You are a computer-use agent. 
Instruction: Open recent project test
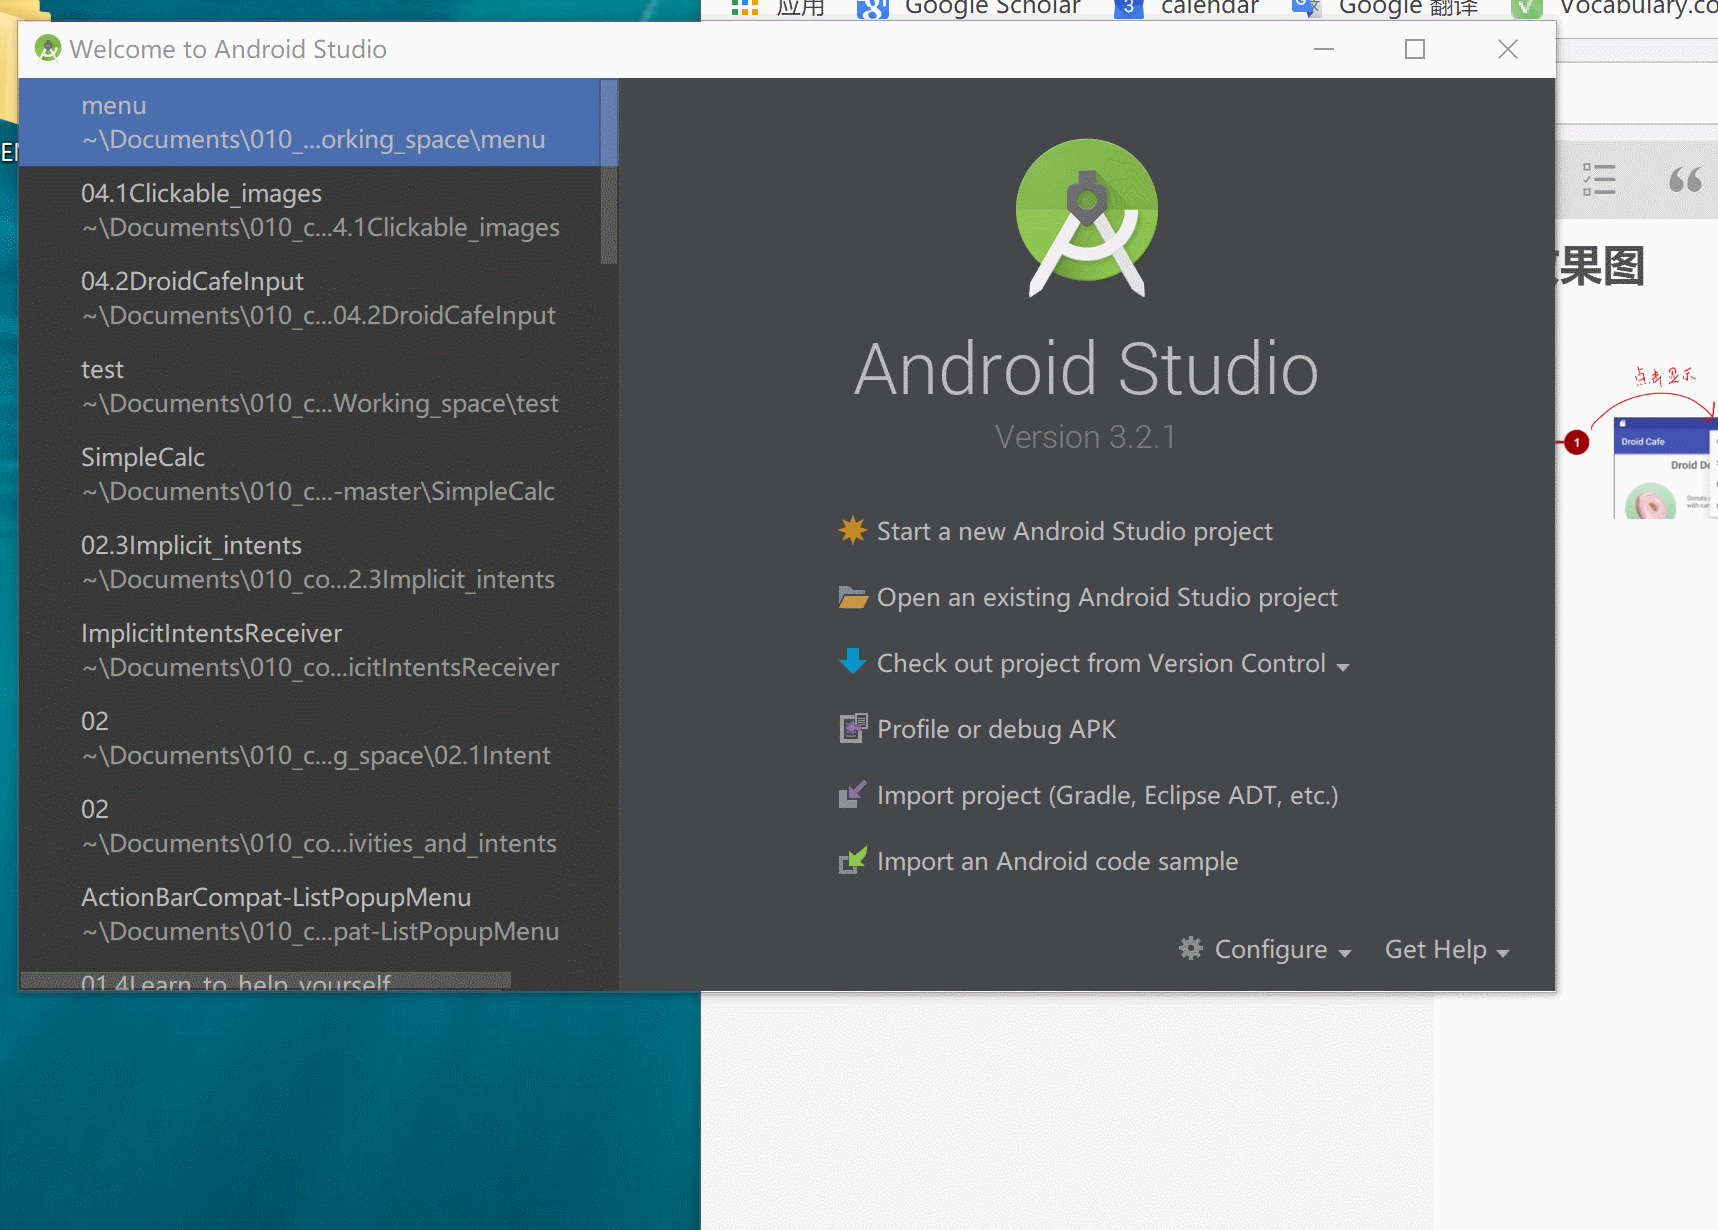[310, 386]
